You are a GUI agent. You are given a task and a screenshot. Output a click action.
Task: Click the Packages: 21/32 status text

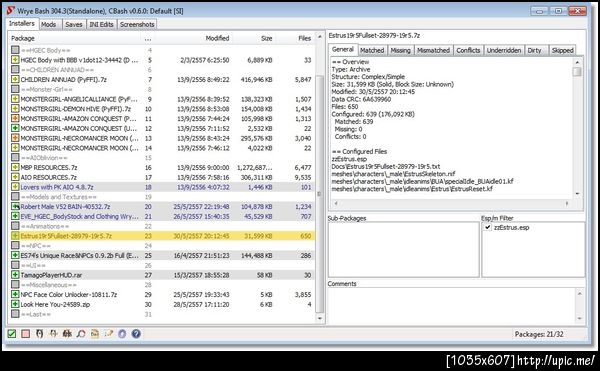pyautogui.click(x=539, y=334)
